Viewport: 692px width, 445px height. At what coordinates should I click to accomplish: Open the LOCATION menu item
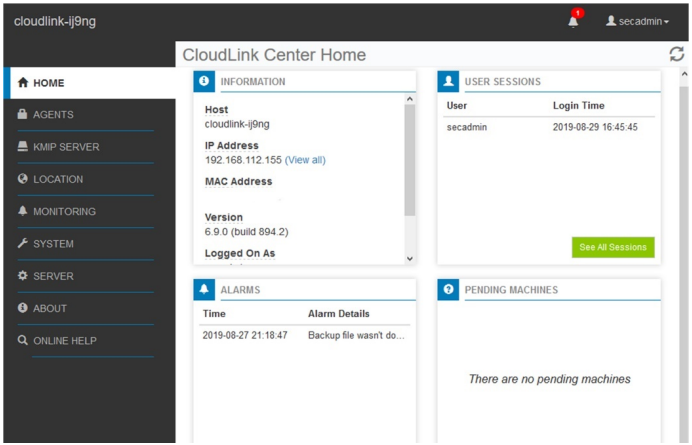click(x=86, y=179)
